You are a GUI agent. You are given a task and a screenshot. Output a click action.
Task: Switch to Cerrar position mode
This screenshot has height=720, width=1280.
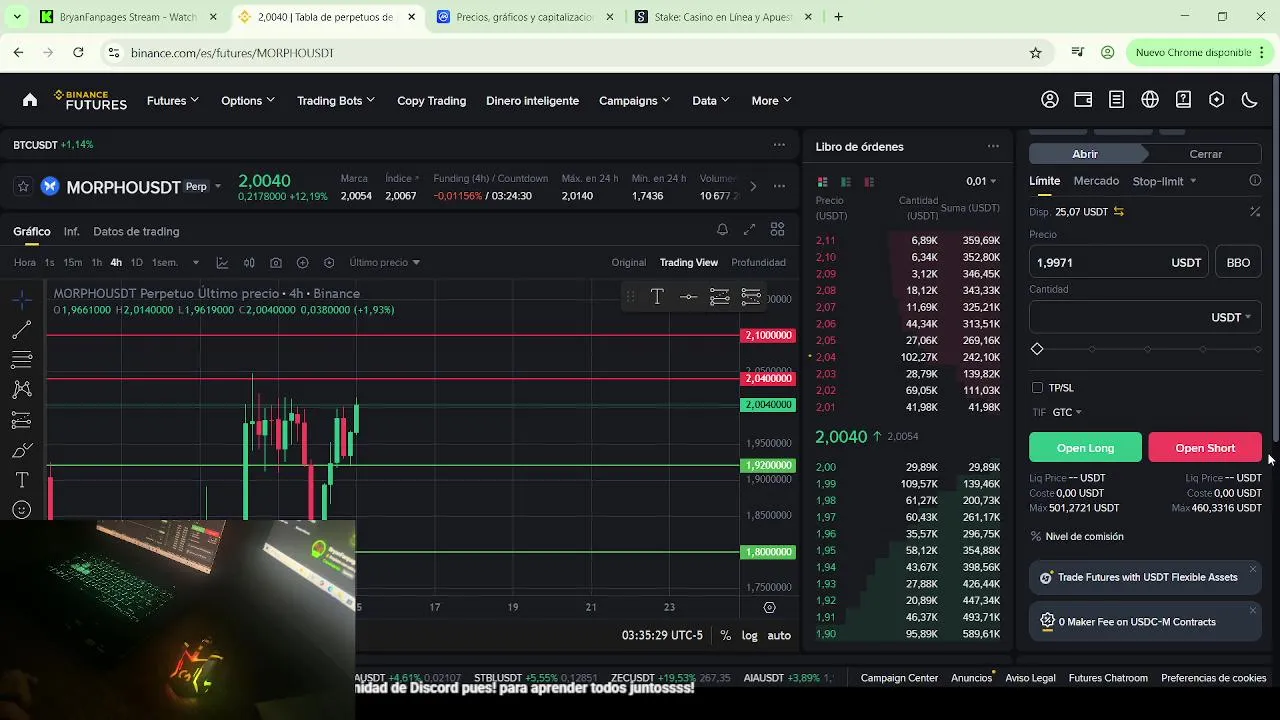[x=1205, y=154]
